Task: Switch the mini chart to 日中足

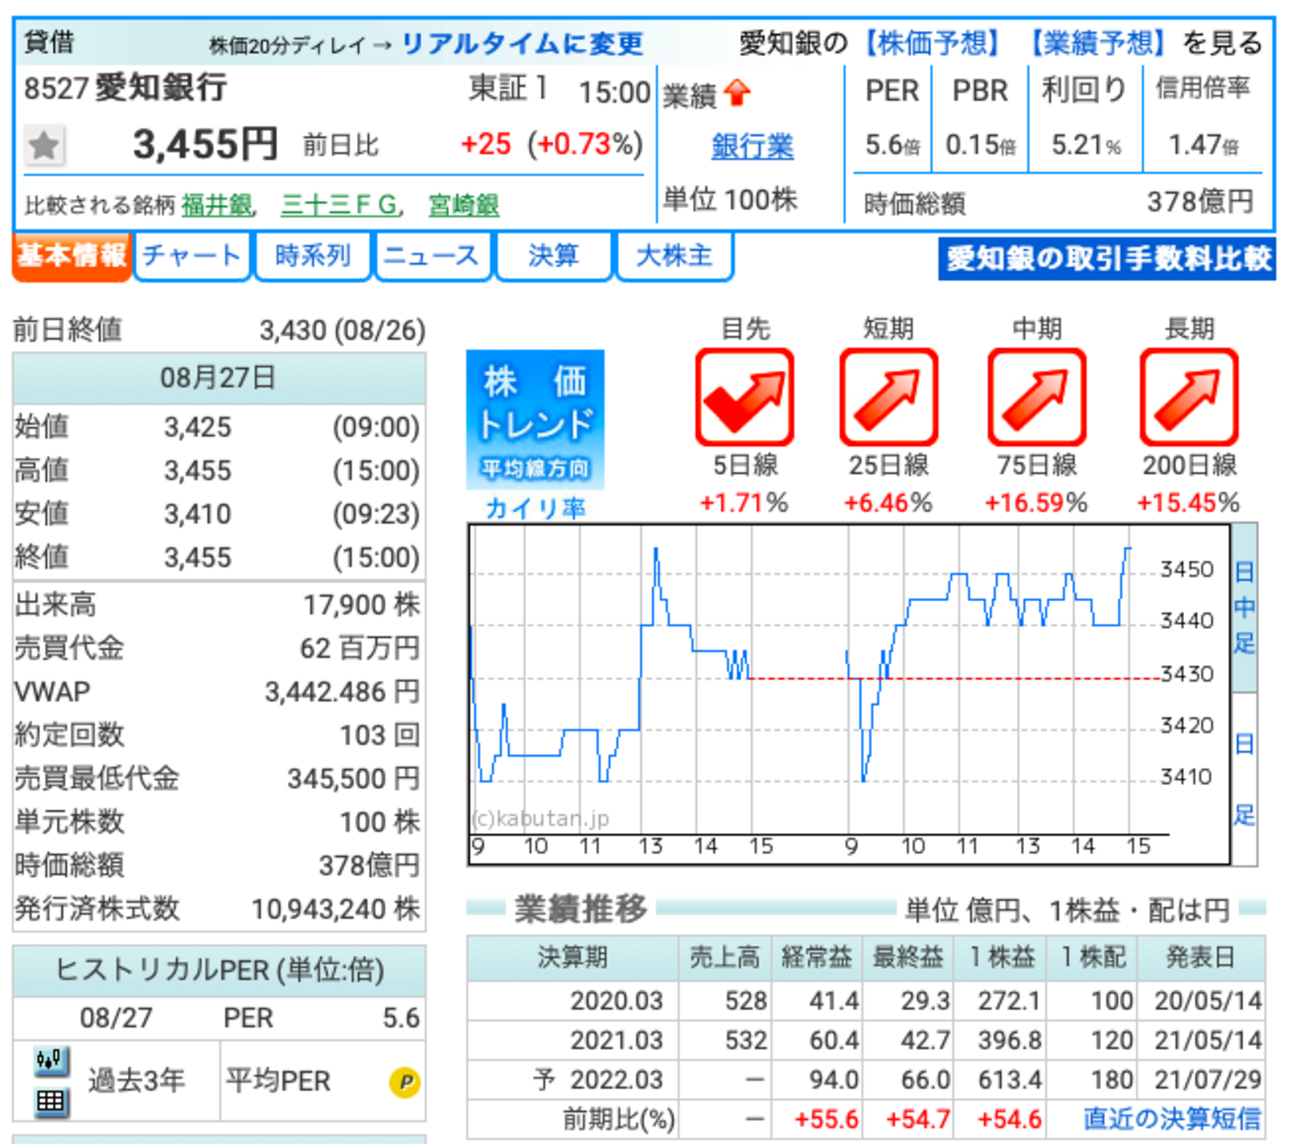Action: 1244,608
